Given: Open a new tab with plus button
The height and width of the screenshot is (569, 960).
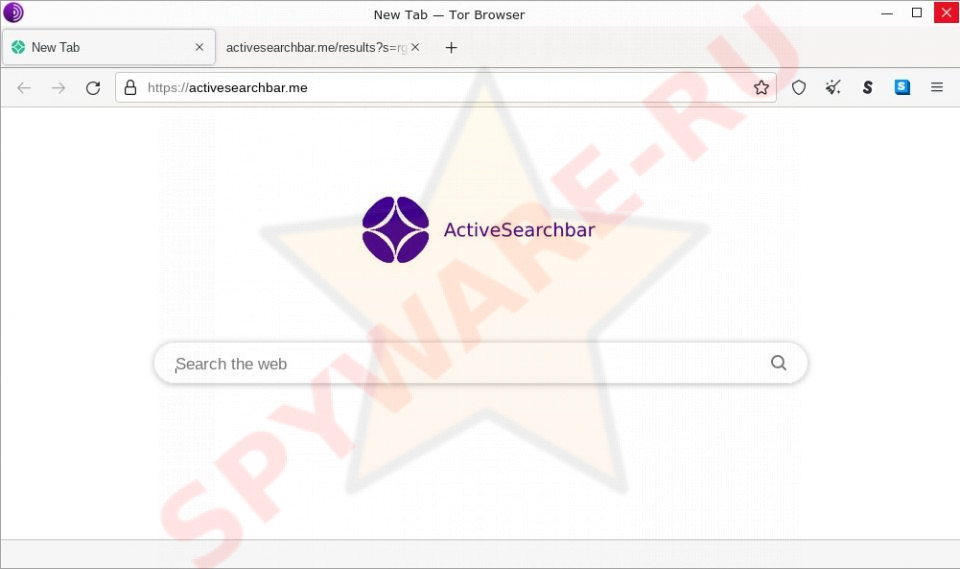Looking at the screenshot, I should coord(451,47).
